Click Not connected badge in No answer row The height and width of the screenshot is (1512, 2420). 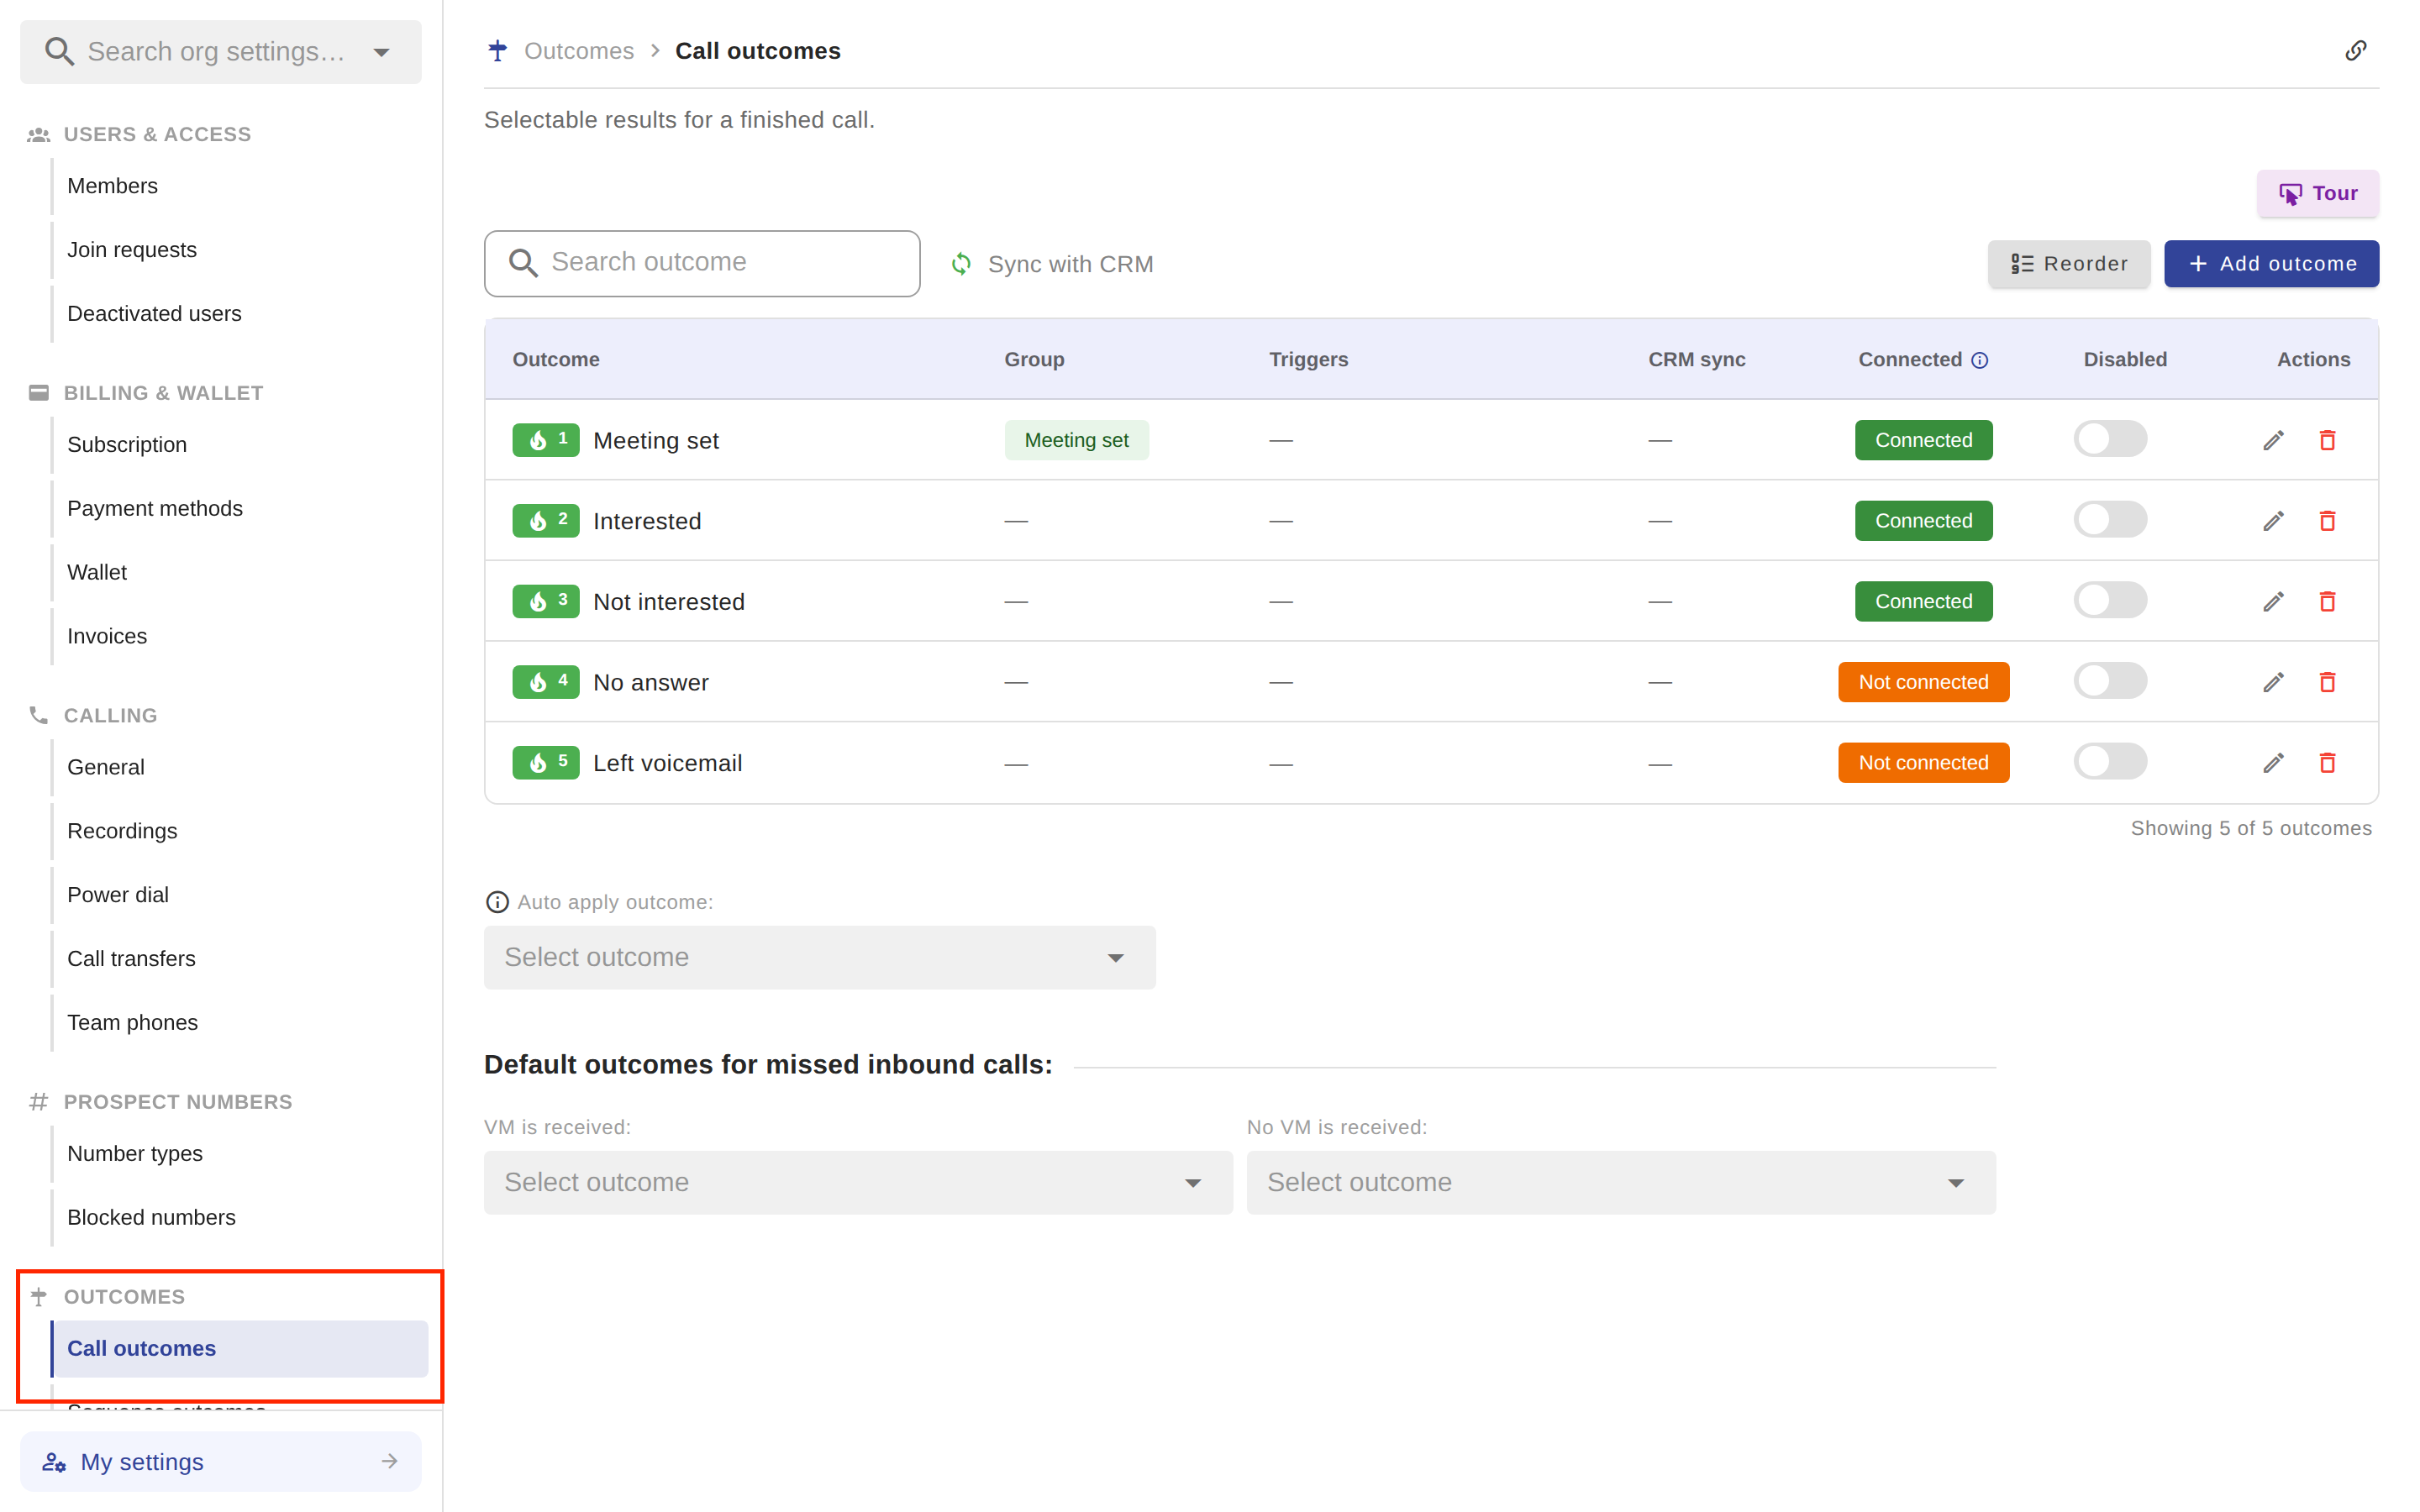tap(1923, 682)
